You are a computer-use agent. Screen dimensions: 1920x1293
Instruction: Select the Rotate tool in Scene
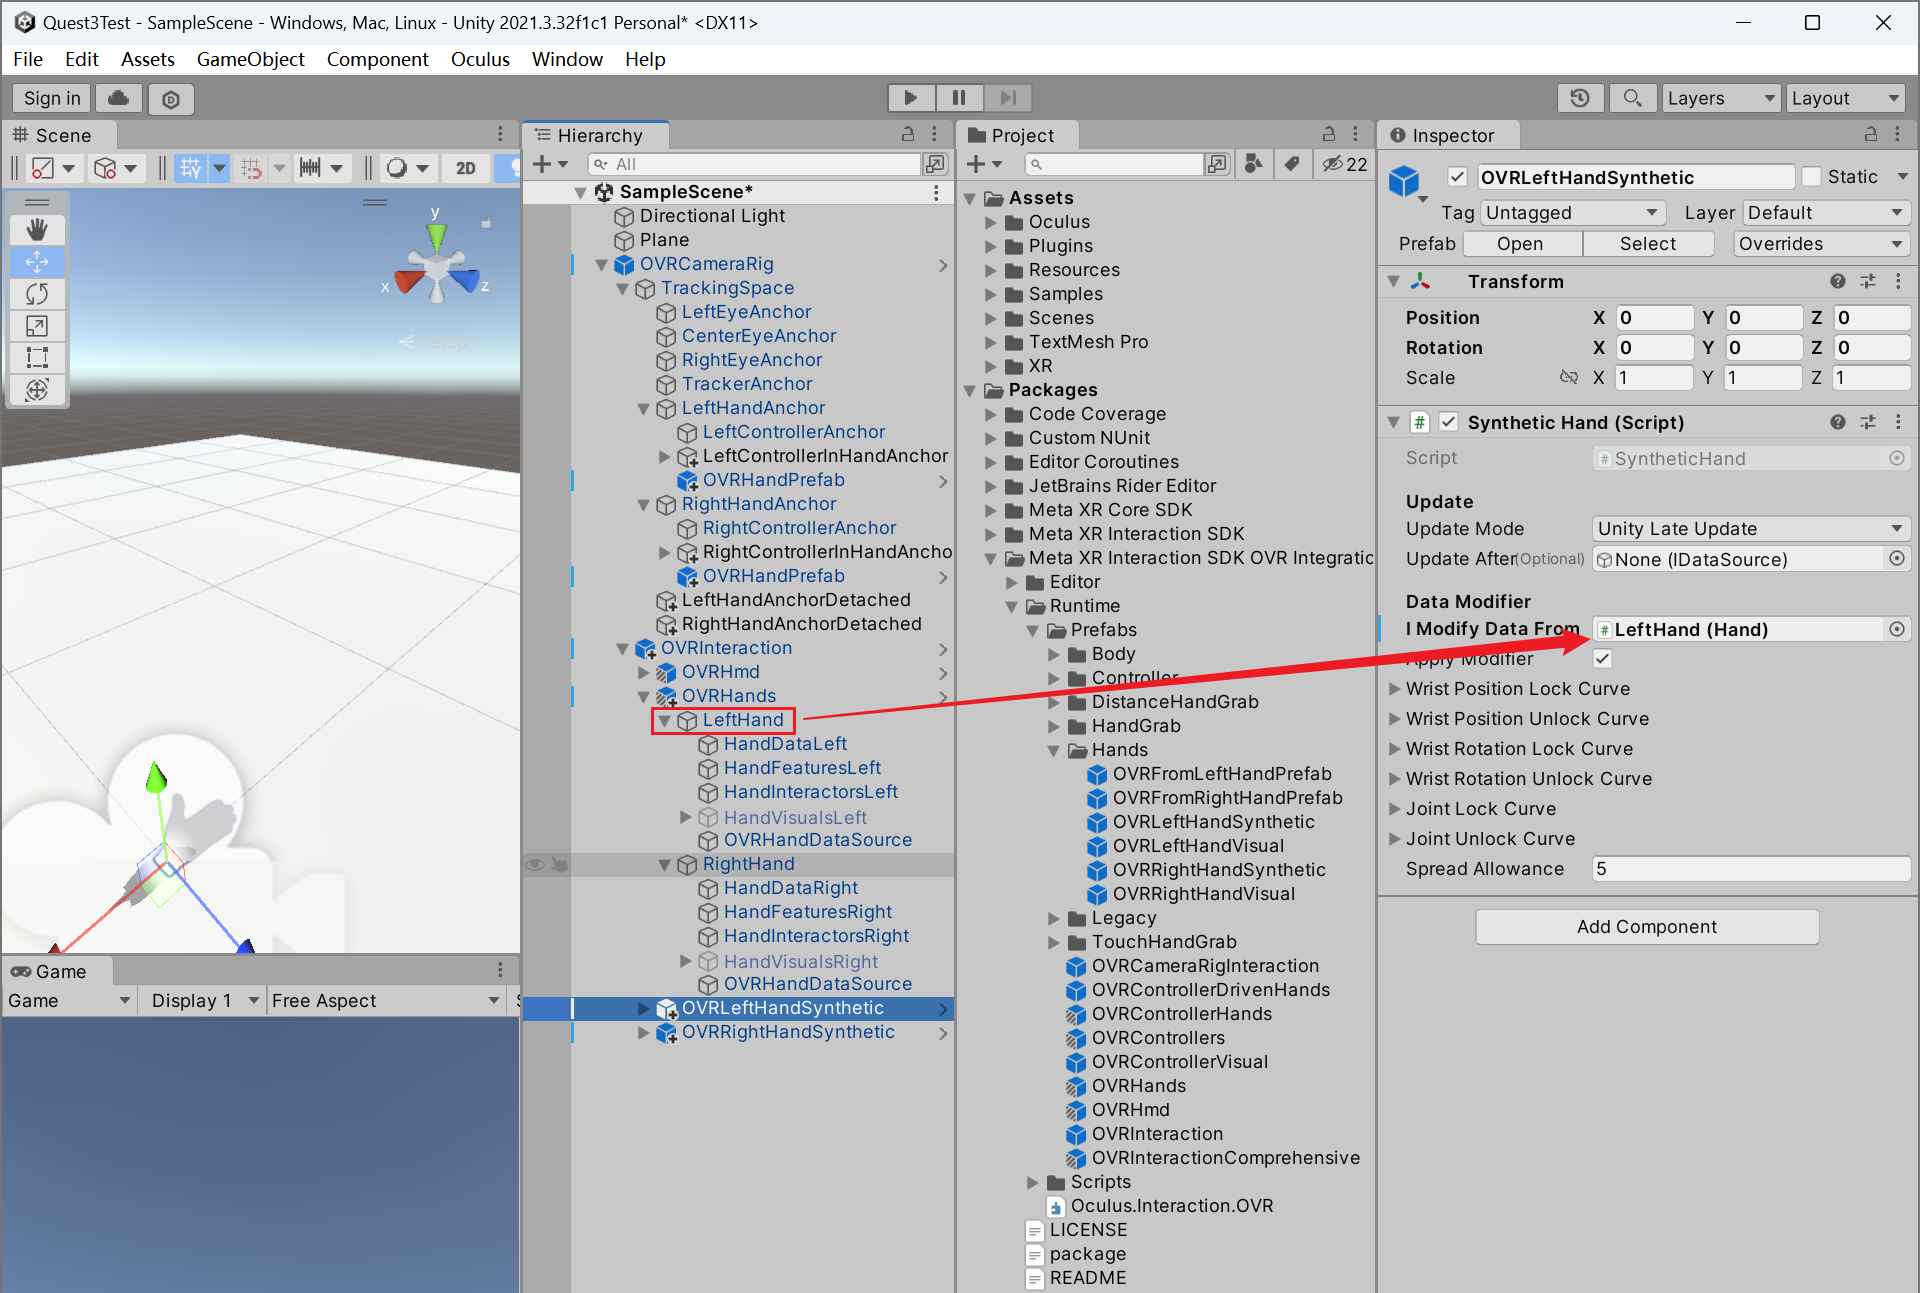pos(37,294)
